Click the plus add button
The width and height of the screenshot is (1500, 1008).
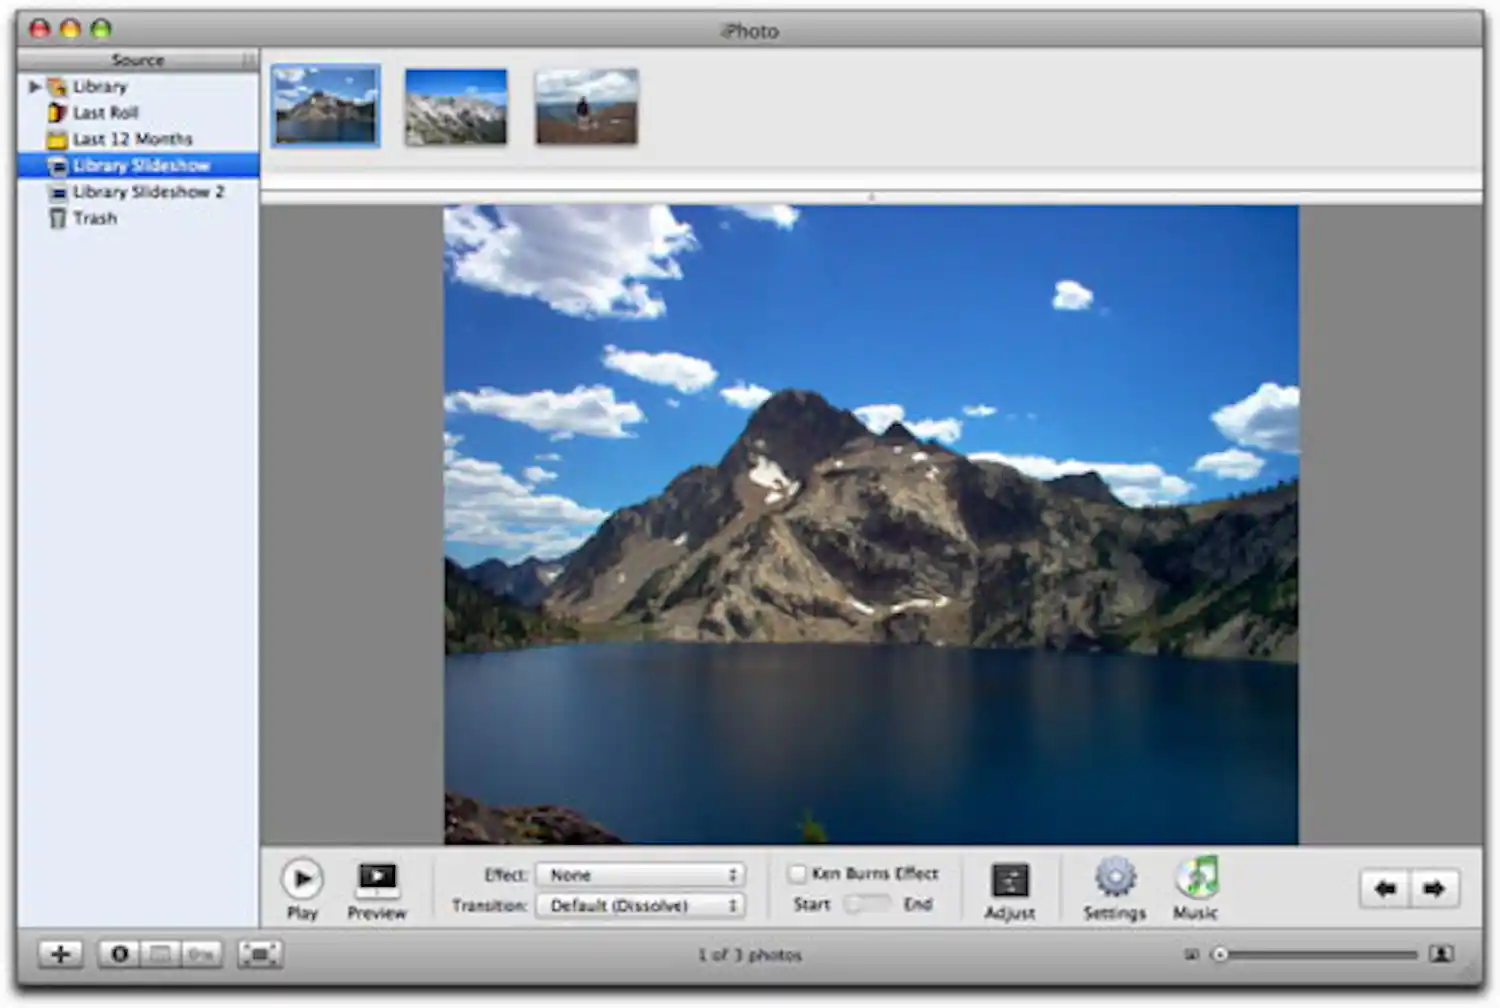[60, 954]
